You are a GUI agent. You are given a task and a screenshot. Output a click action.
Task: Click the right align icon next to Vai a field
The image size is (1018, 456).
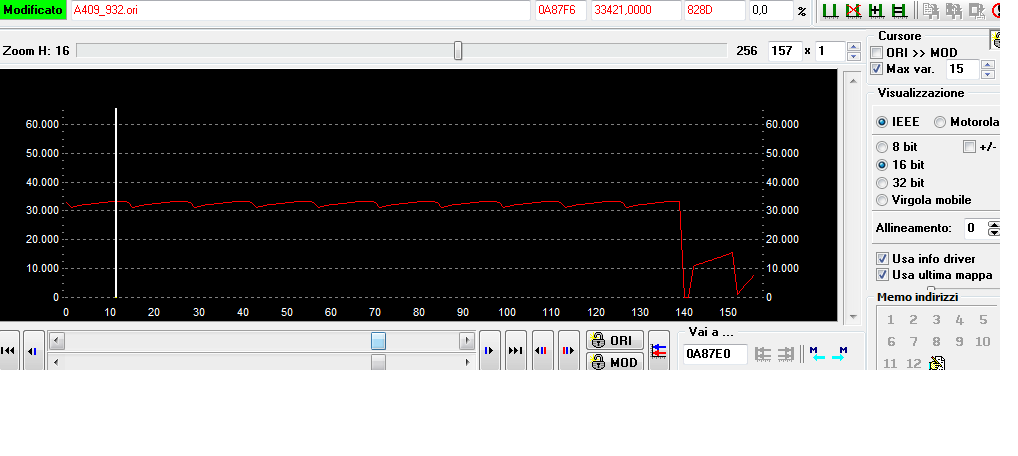tap(786, 354)
